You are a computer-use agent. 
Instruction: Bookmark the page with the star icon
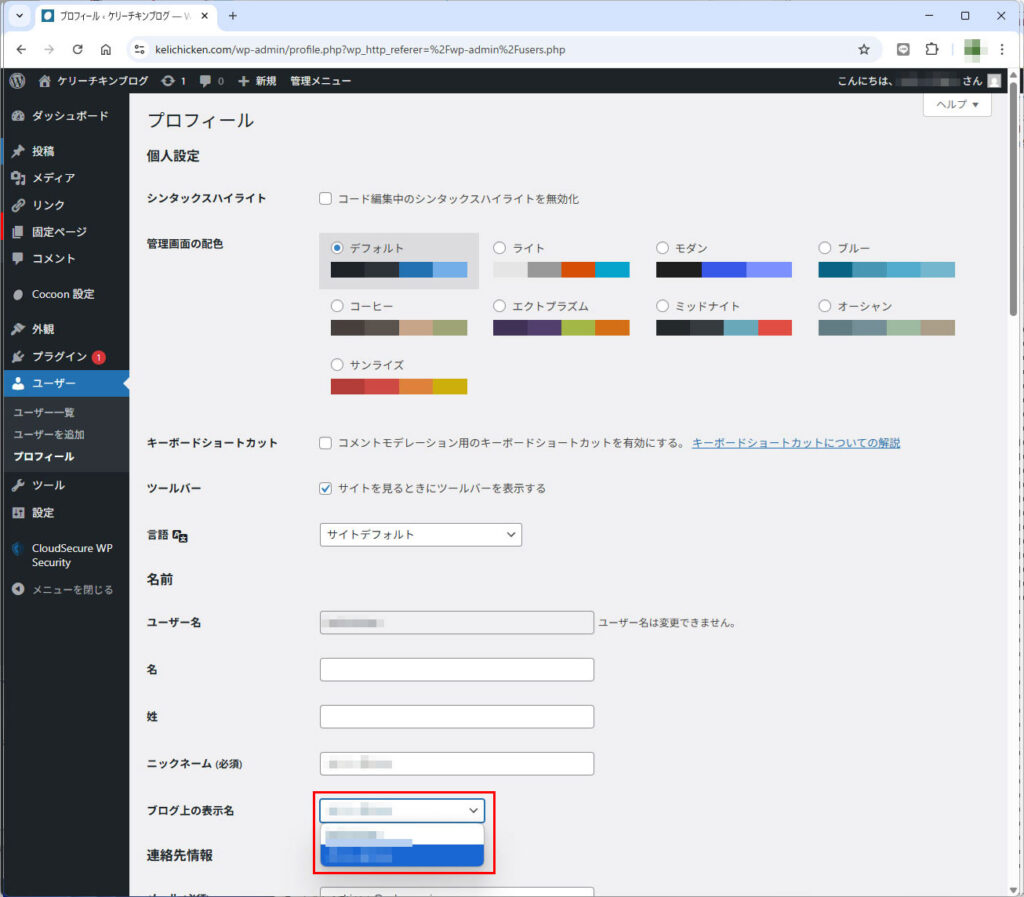(x=864, y=49)
